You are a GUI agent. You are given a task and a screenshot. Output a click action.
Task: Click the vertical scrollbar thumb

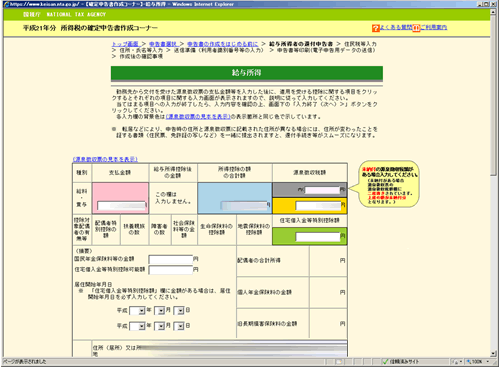pyautogui.click(x=493, y=95)
